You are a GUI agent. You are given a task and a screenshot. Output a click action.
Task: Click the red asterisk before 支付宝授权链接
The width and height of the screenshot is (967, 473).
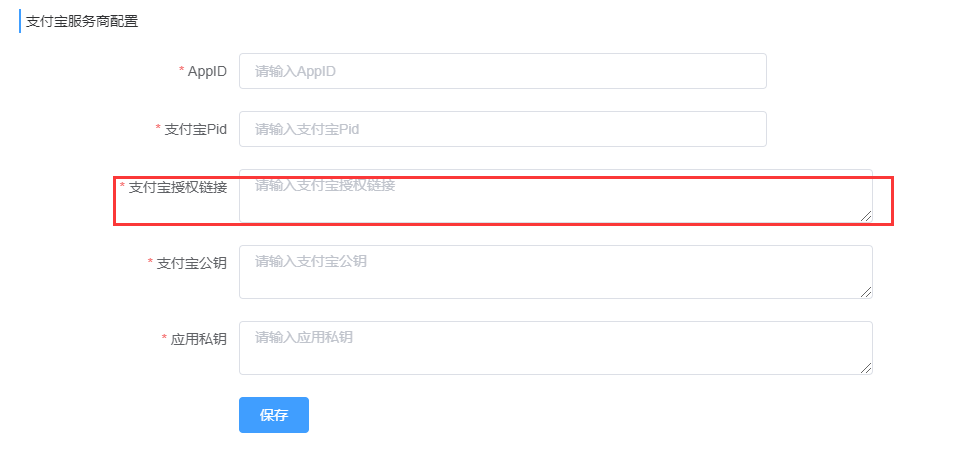(123, 187)
